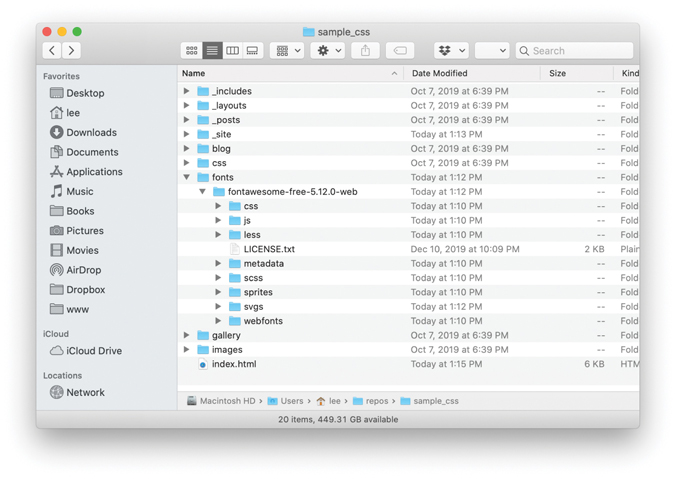The image size is (676, 479).
Task: Switch to icon view in toolbar
Action: 191,50
